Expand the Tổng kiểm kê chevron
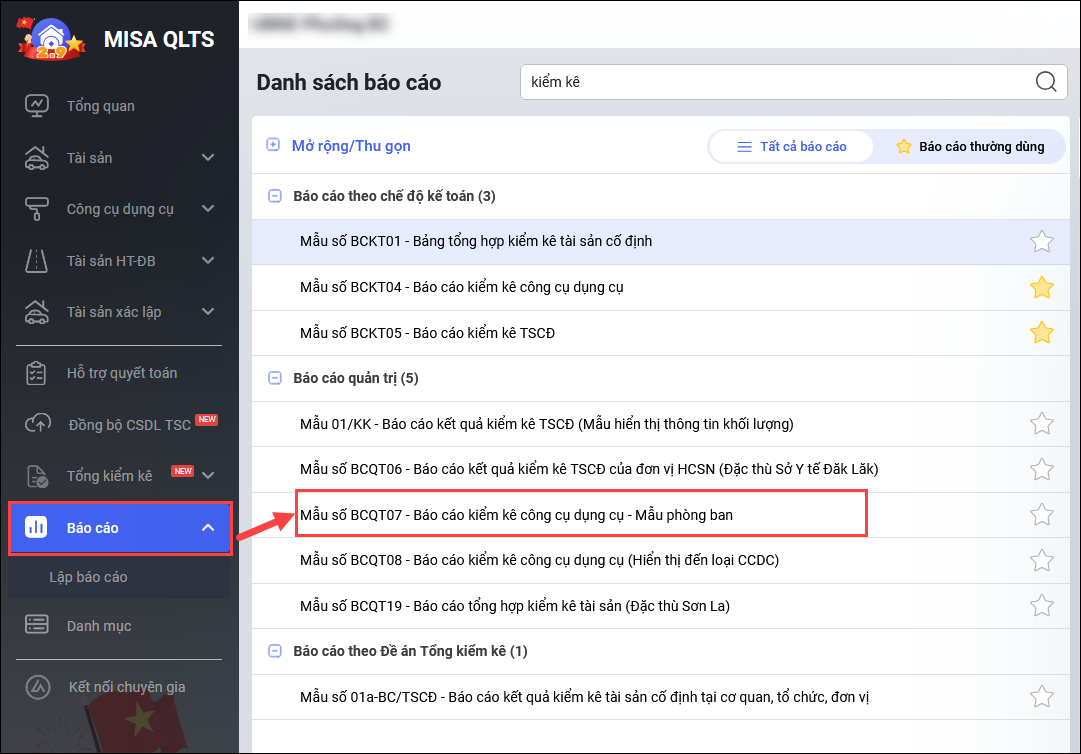 [208, 476]
